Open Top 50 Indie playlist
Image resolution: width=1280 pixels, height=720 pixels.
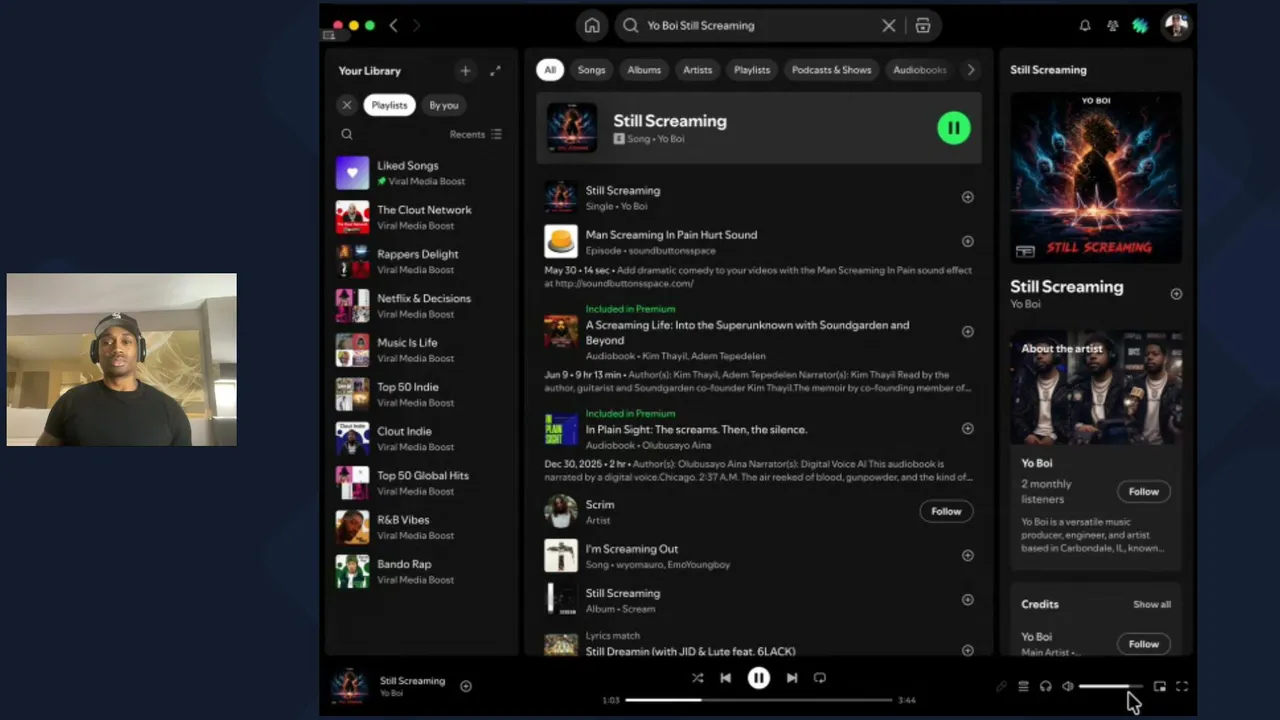421,394
